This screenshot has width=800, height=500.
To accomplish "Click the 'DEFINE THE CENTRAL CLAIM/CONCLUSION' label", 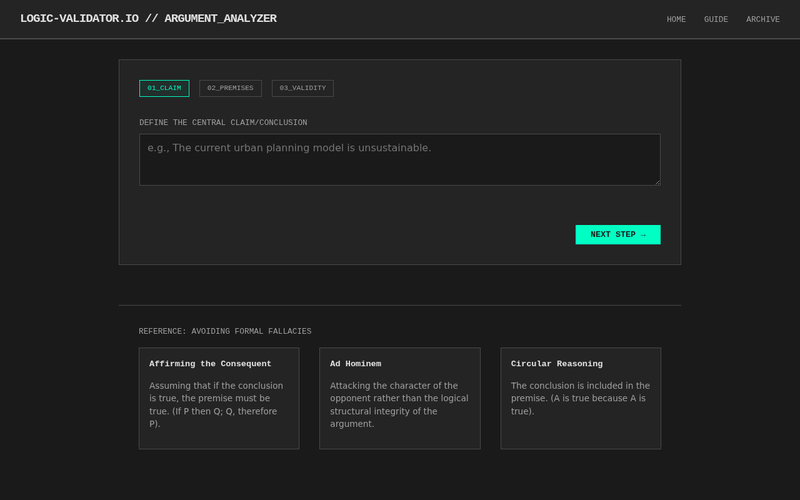I will pyautogui.click(x=223, y=122).
